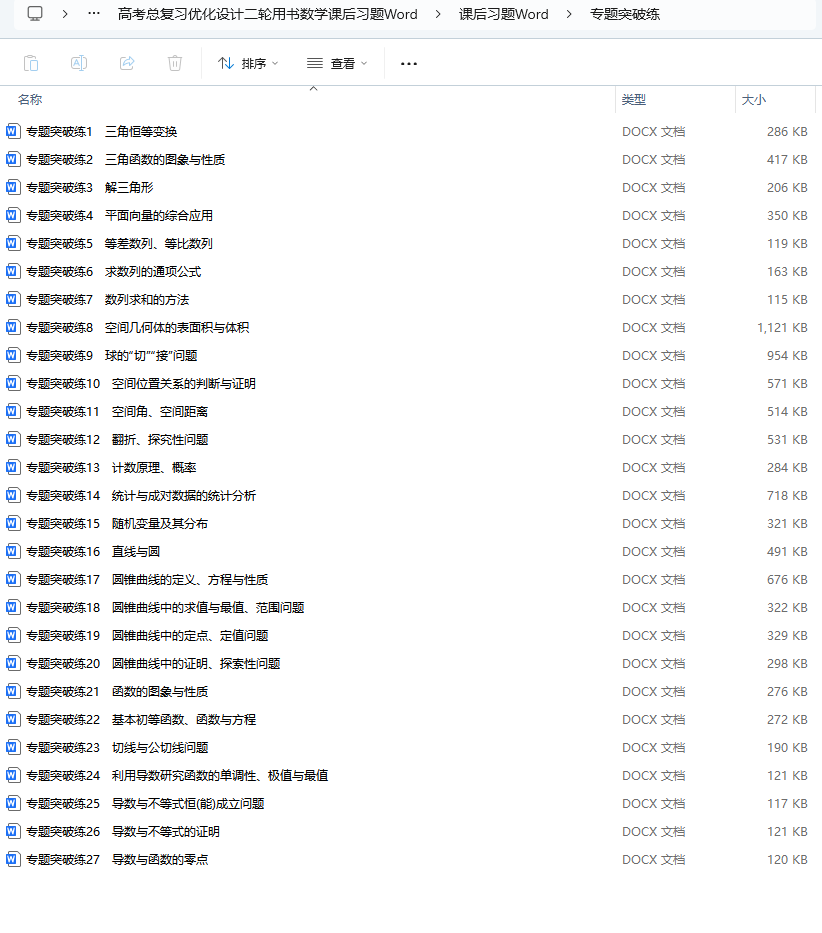Sort files by 大小 column header
Image resolution: width=822 pixels, height=933 pixels.
[753, 100]
